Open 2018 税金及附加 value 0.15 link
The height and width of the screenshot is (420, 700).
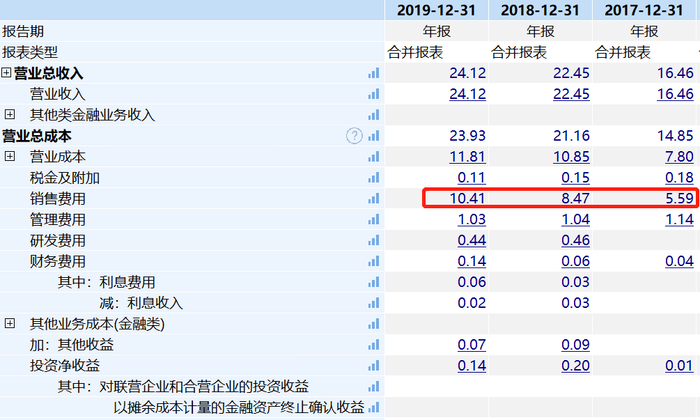click(x=575, y=178)
